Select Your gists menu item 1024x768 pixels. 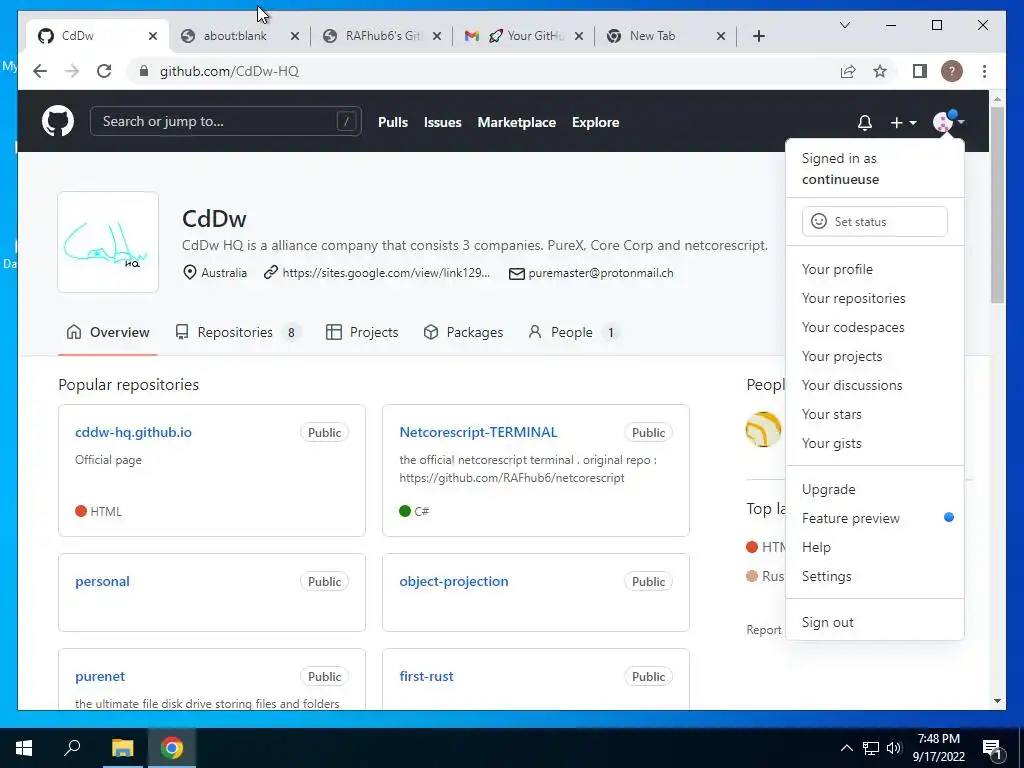pos(874,443)
